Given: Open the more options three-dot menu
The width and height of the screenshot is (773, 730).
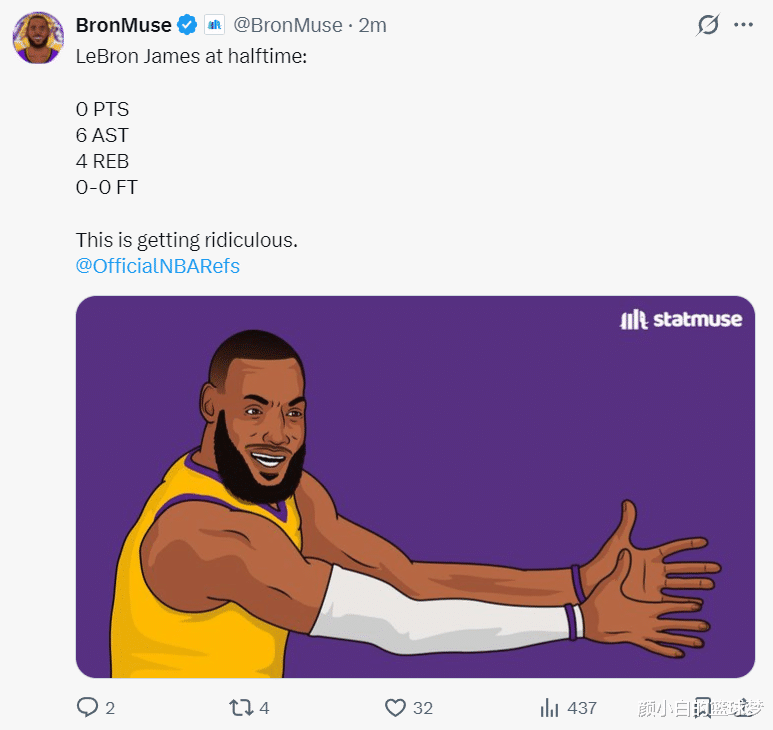Looking at the screenshot, I should [745, 25].
